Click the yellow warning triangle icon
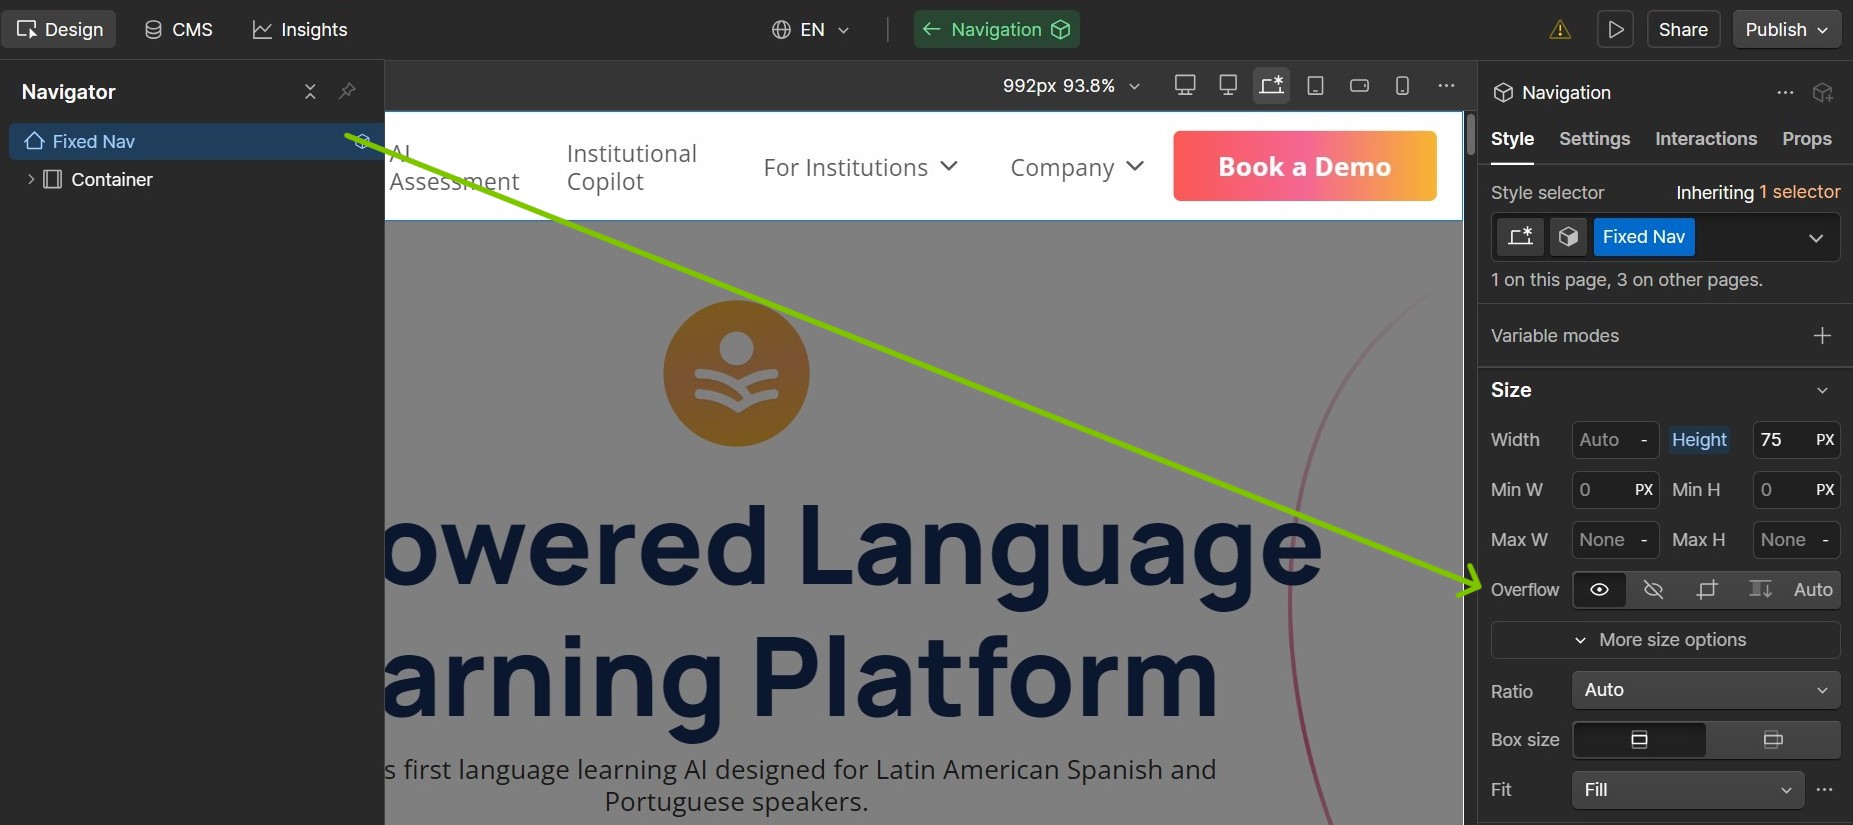The height and width of the screenshot is (825, 1853). point(1560,30)
